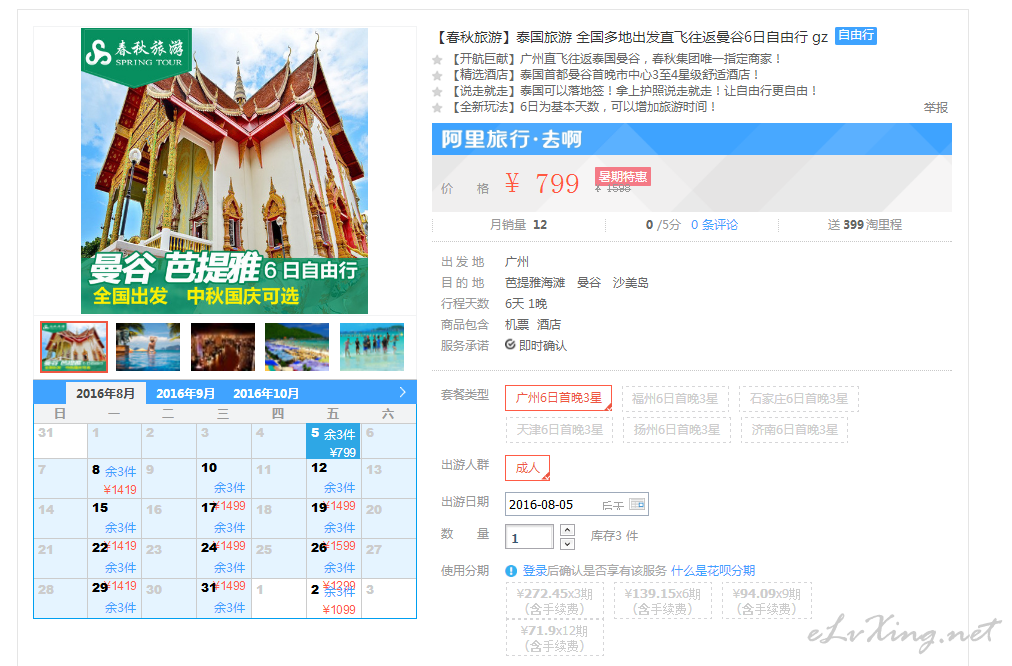Select installment ¥71.9x12期
This screenshot has width=1012, height=666.
555,638
